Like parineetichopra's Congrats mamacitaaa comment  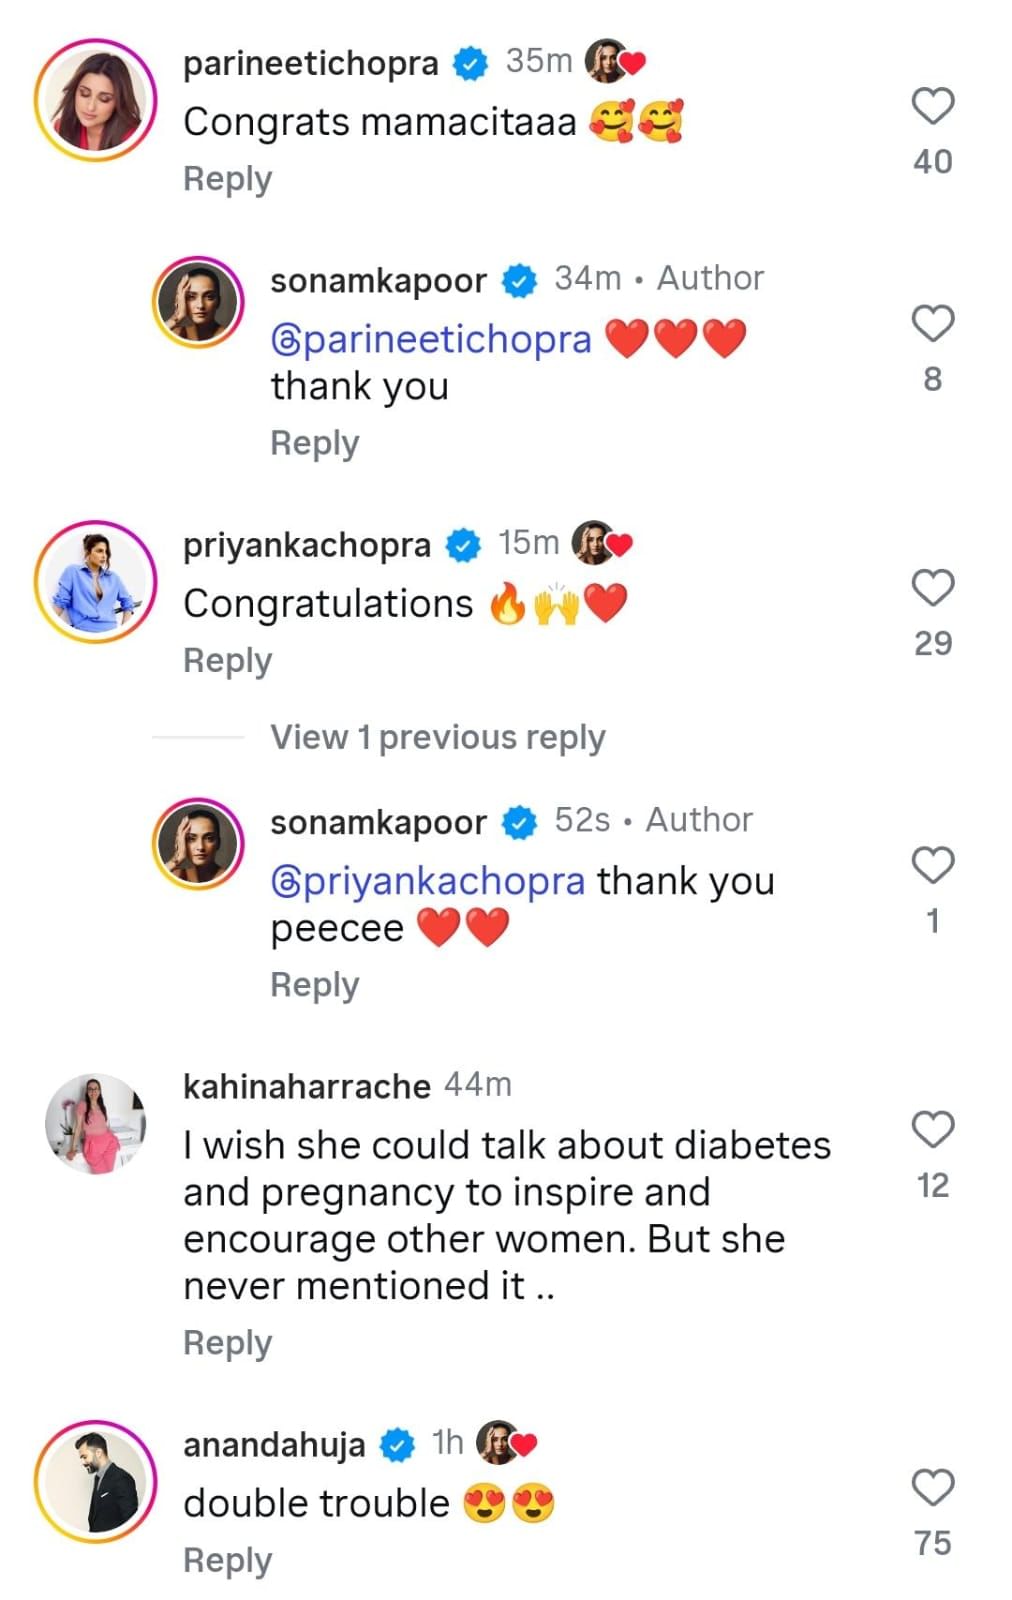[x=933, y=106]
